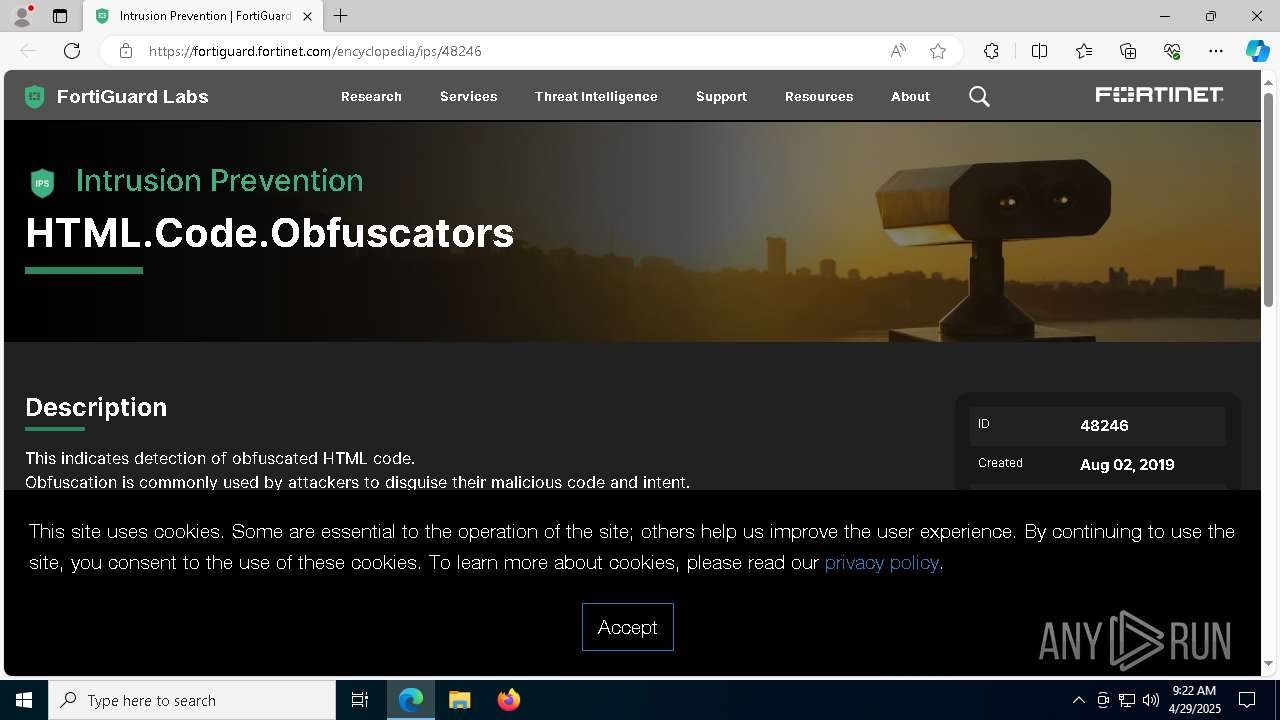Viewport: 1280px width, 720px height.
Task: Click the HTML.Code.Obfuscators title
Action: (270, 233)
